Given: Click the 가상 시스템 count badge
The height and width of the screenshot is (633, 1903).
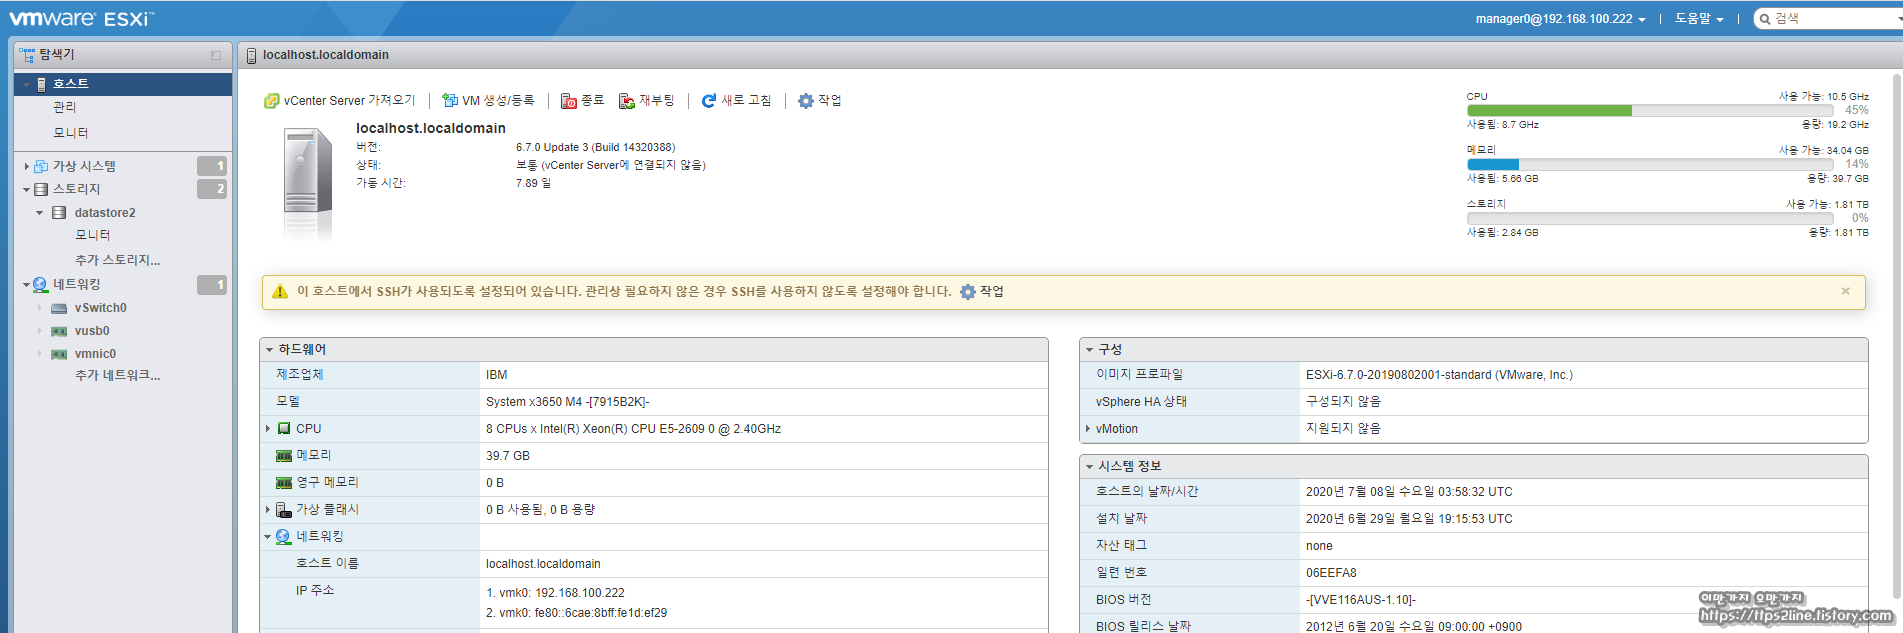Looking at the screenshot, I should tap(212, 166).
